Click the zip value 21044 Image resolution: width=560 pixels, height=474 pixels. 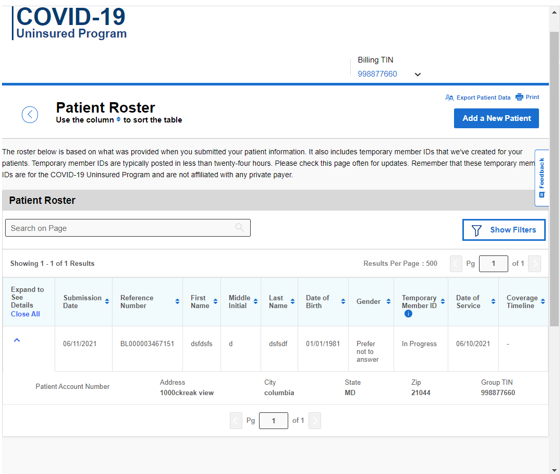pyautogui.click(x=421, y=393)
